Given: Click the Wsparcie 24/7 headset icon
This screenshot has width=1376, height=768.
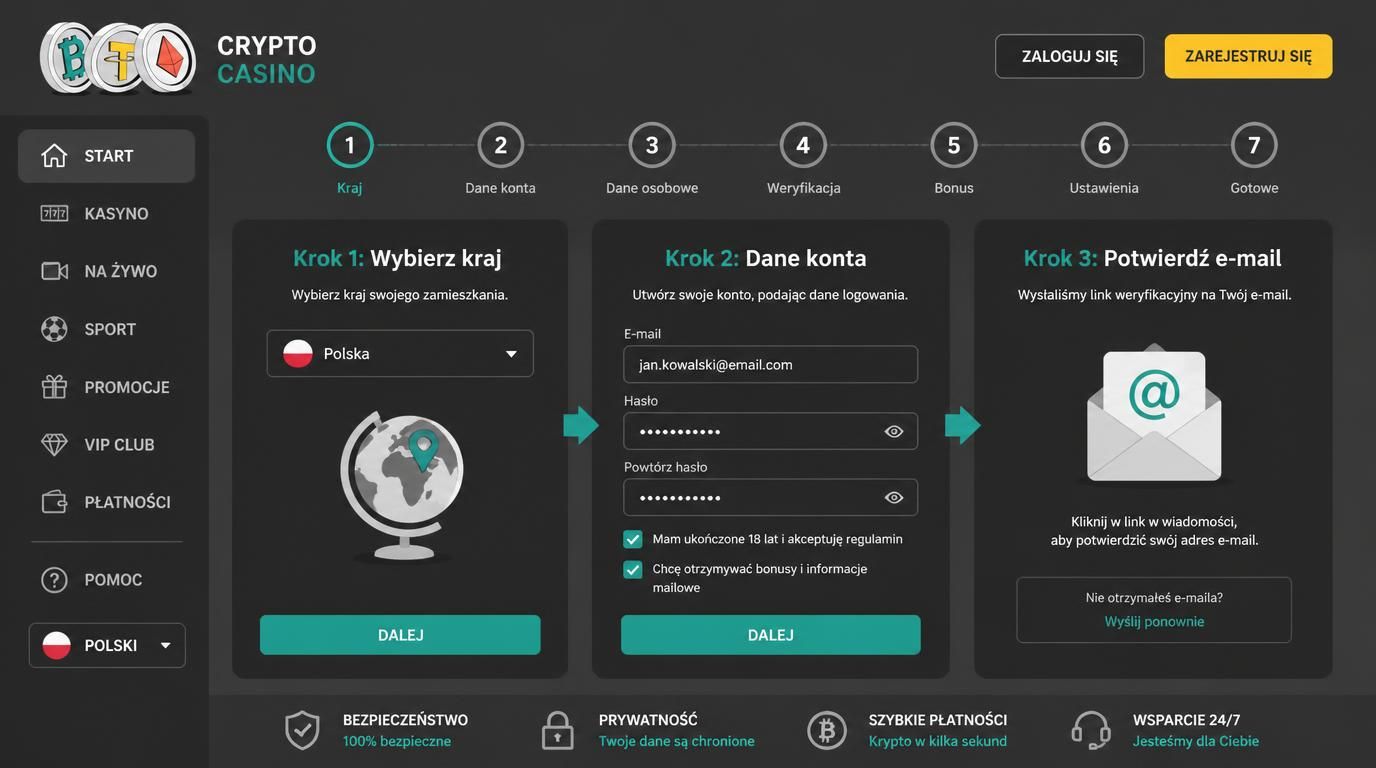Looking at the screenshot, I should (x=1090, y=730).
